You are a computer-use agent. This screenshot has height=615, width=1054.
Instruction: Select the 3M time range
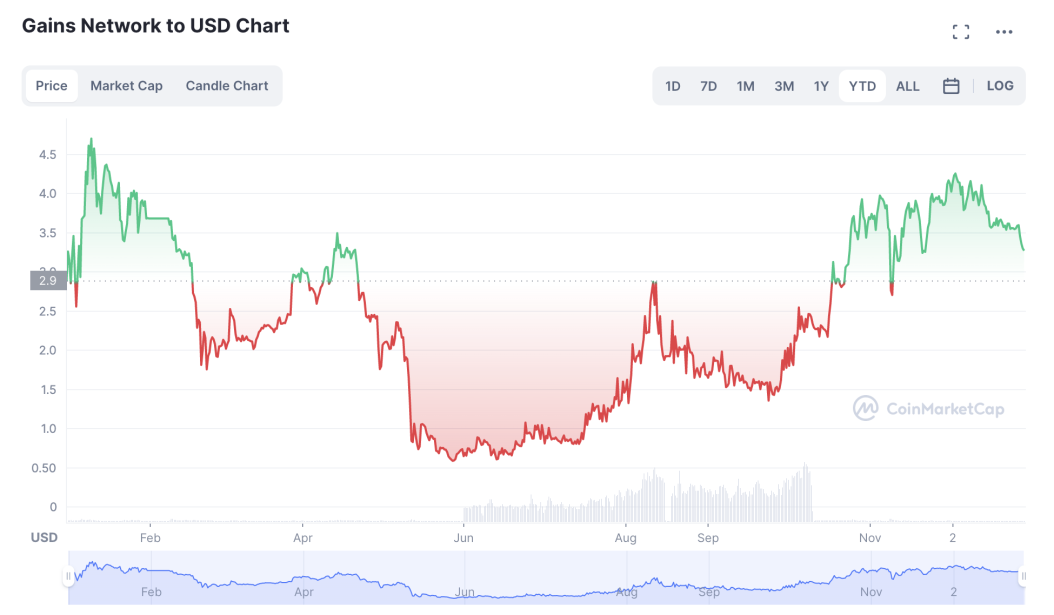(x=784, y=86)
